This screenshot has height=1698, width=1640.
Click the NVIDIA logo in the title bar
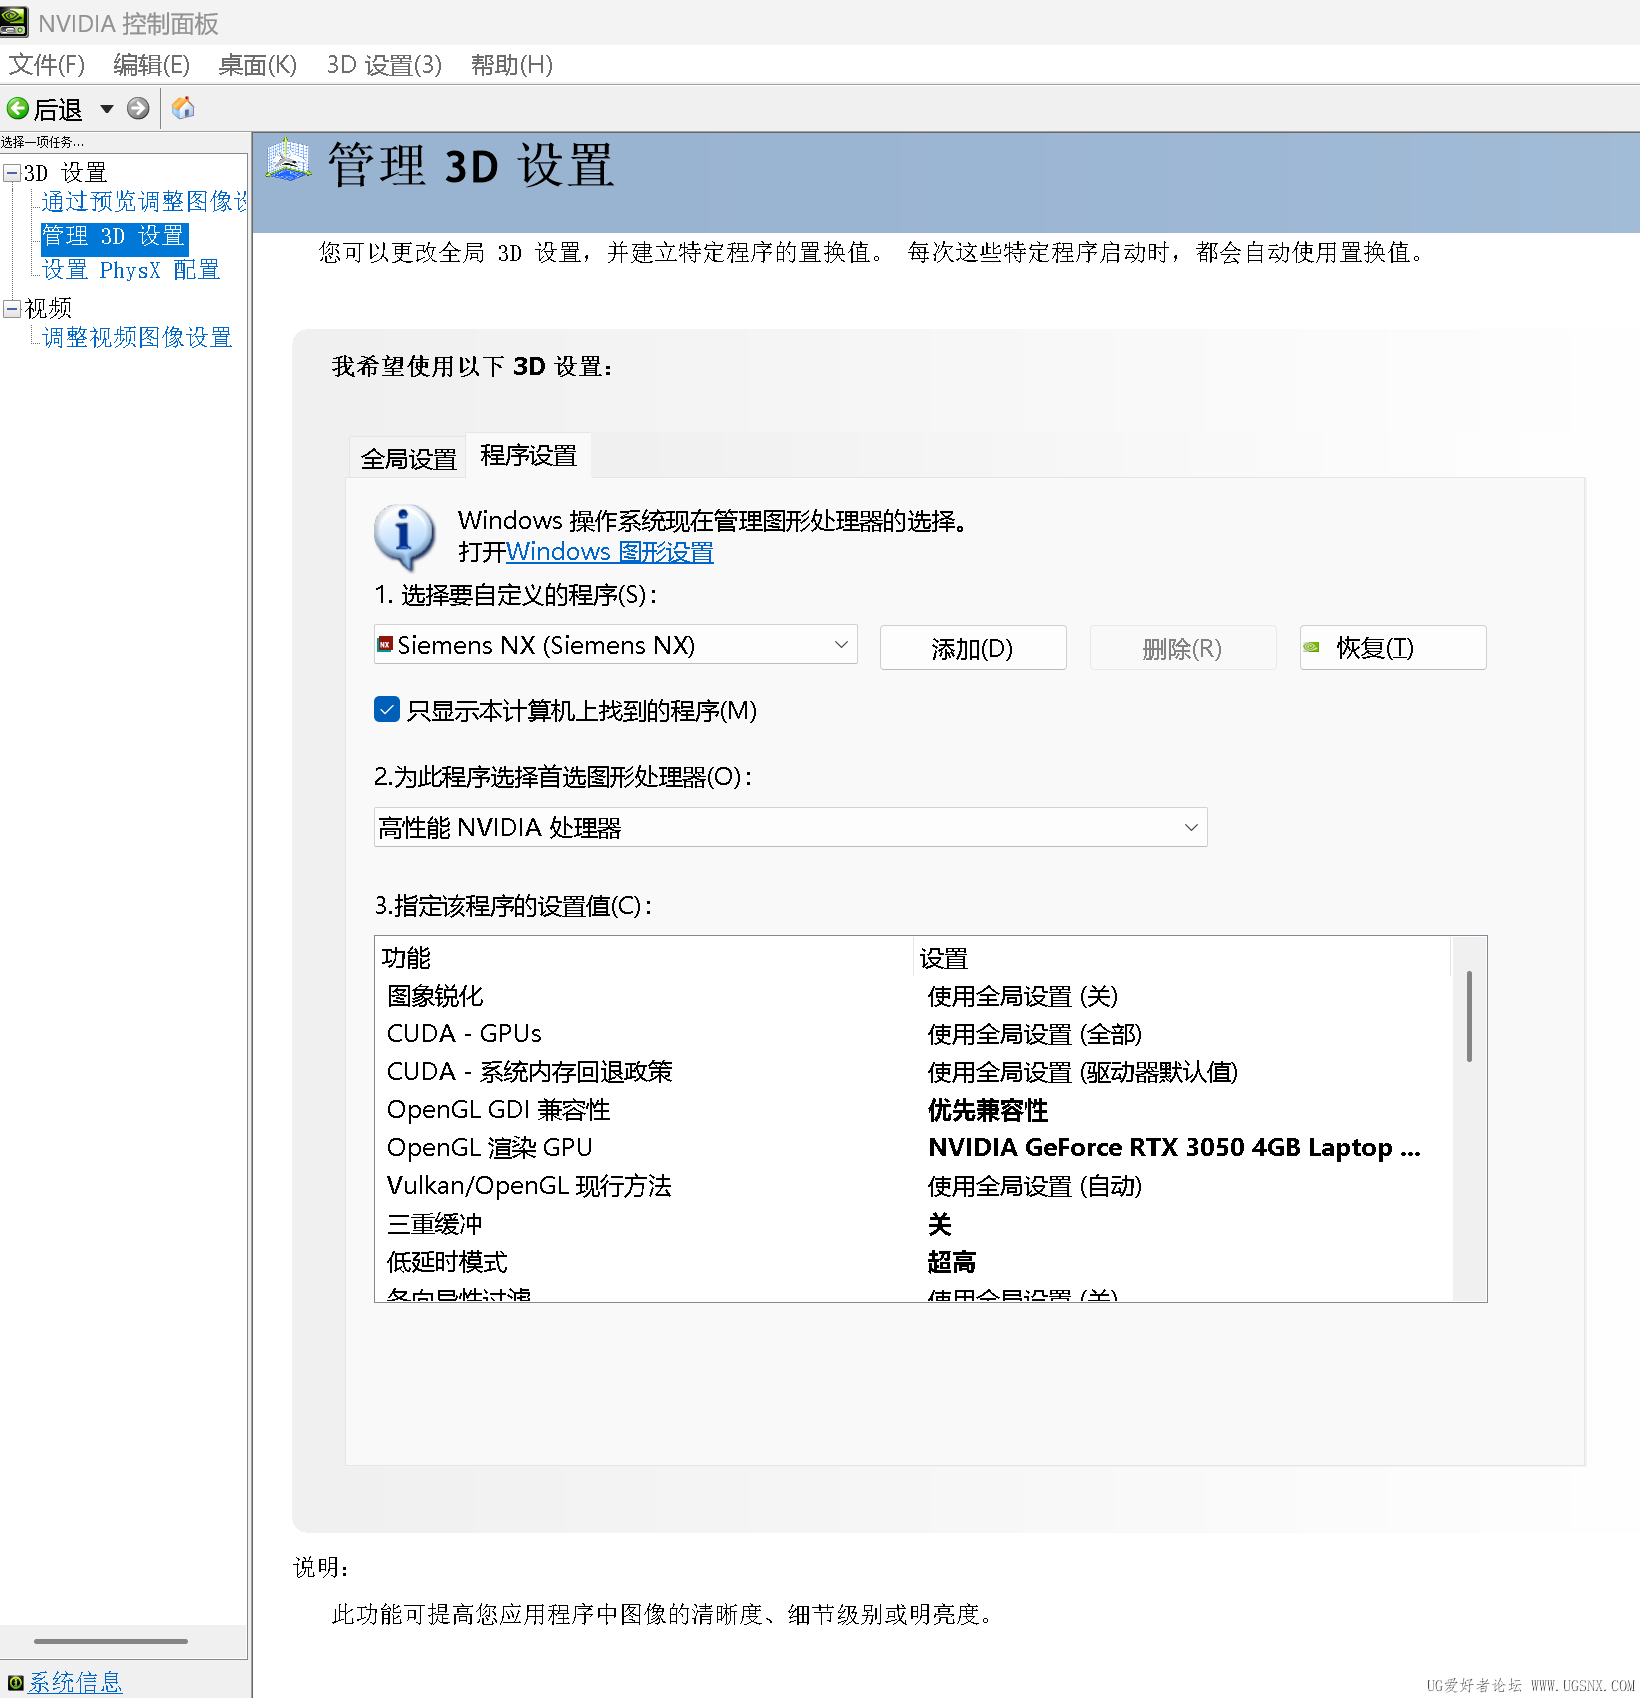click(14, 22)
